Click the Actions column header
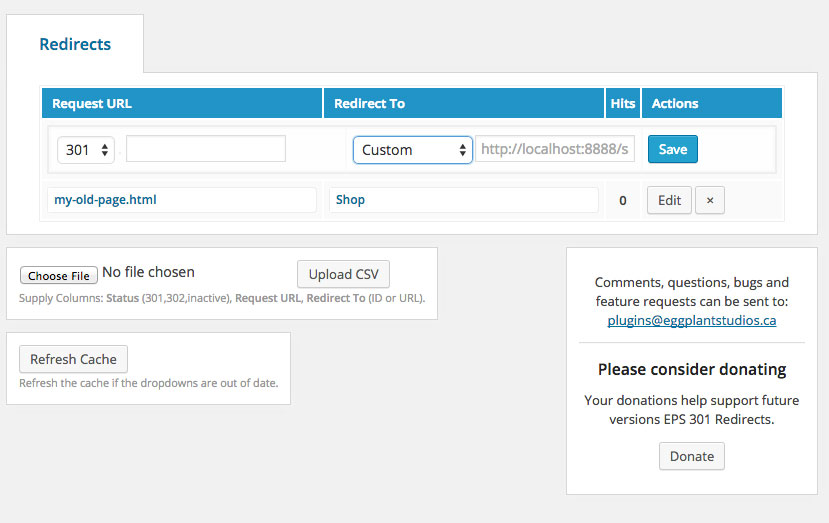The image size is (829, 523). pos(675,104)
